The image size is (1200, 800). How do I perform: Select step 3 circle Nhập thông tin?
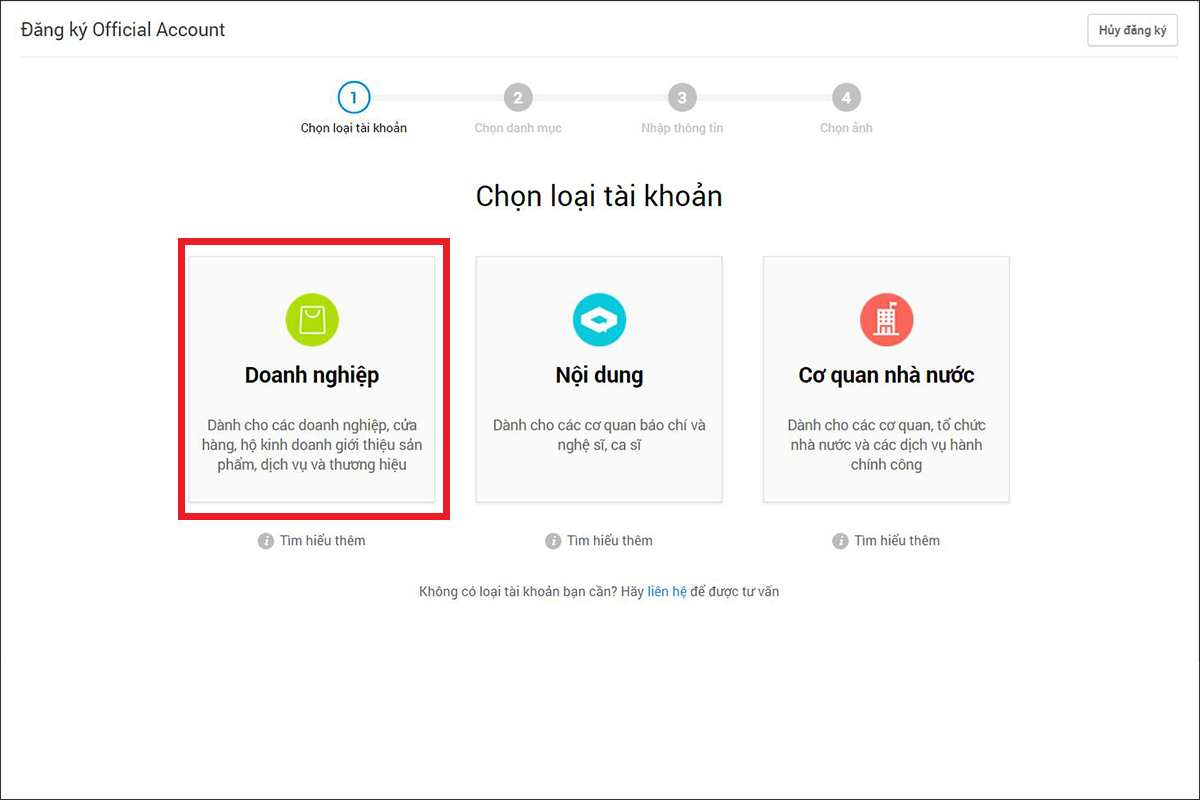(682, 98)
